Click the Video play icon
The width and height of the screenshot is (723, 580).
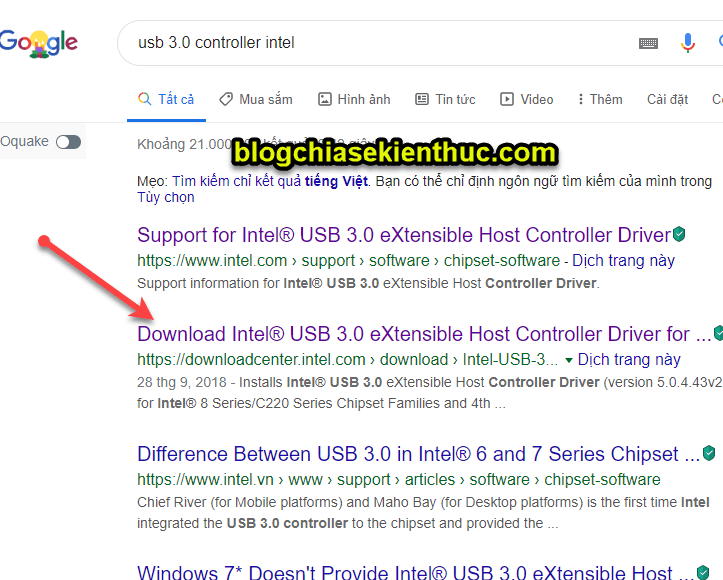click(x=507, y=99)
